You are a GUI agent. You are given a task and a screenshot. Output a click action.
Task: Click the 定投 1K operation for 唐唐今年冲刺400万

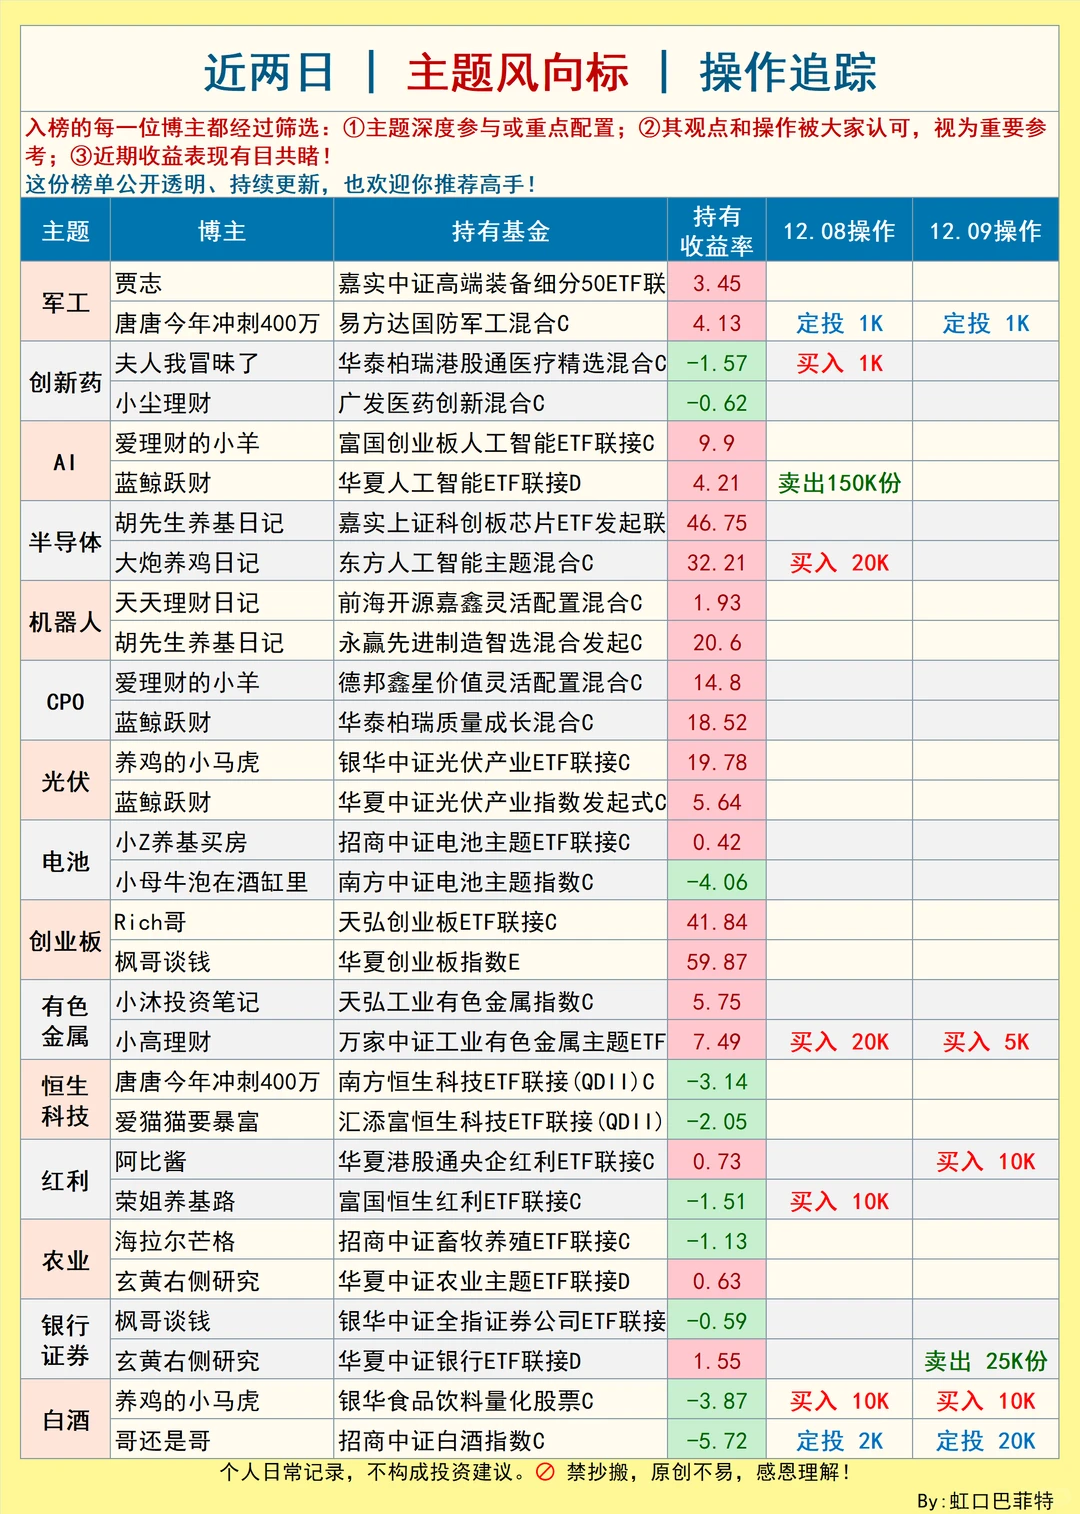[839, 323]
